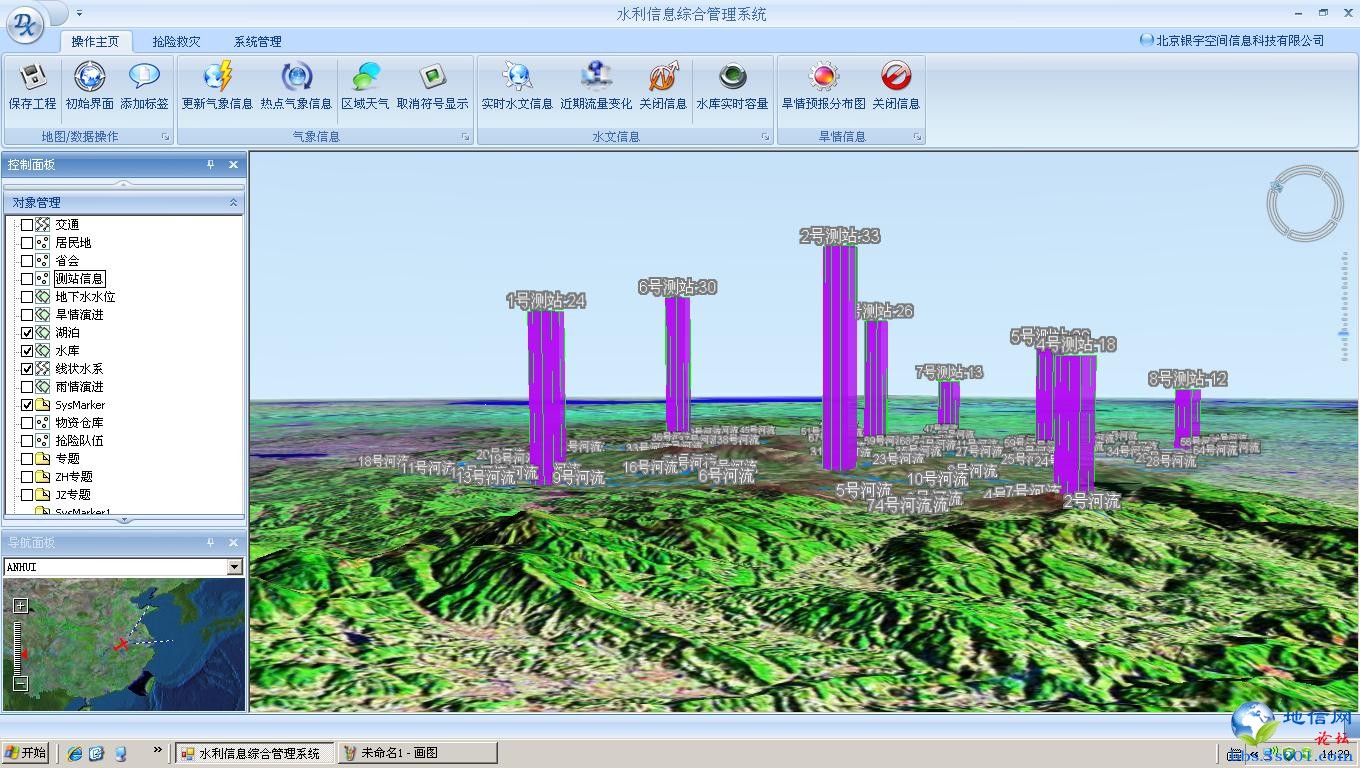The width and height of the screenshot is (1360, 768).
Task: Click the SysMarker folder icon
Action: coord(43,405)
